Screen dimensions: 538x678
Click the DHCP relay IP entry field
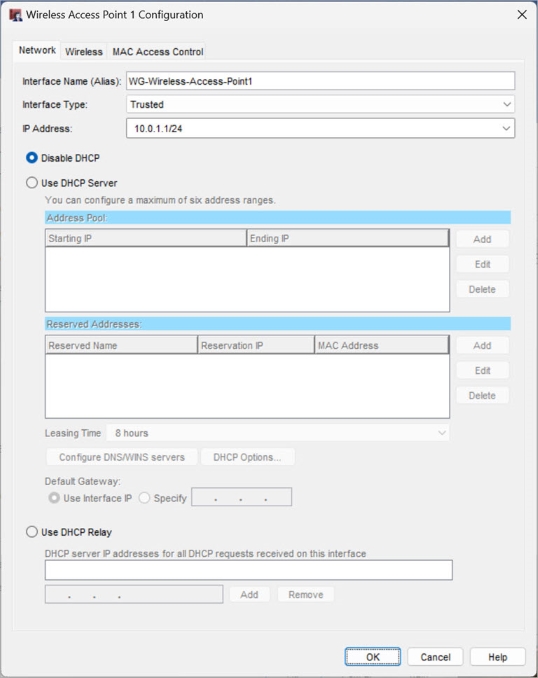coord(134,594)
